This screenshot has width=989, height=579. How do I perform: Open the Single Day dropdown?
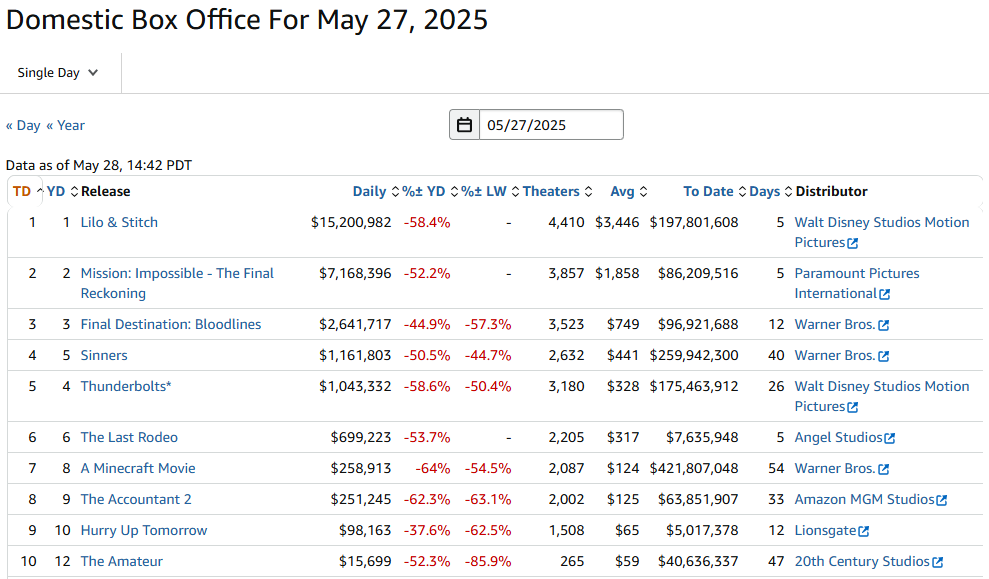click(x=59, y=73)
